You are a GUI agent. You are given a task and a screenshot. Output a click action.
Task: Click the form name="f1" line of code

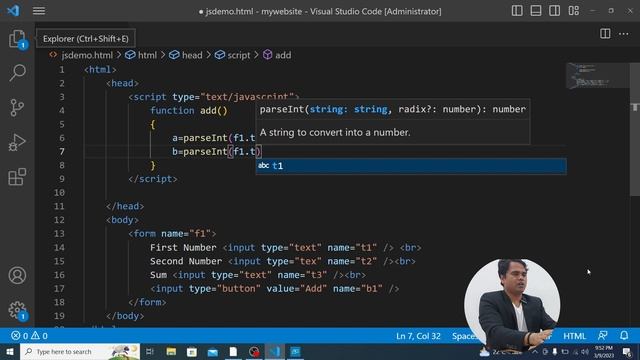click(x=172, y=234)
